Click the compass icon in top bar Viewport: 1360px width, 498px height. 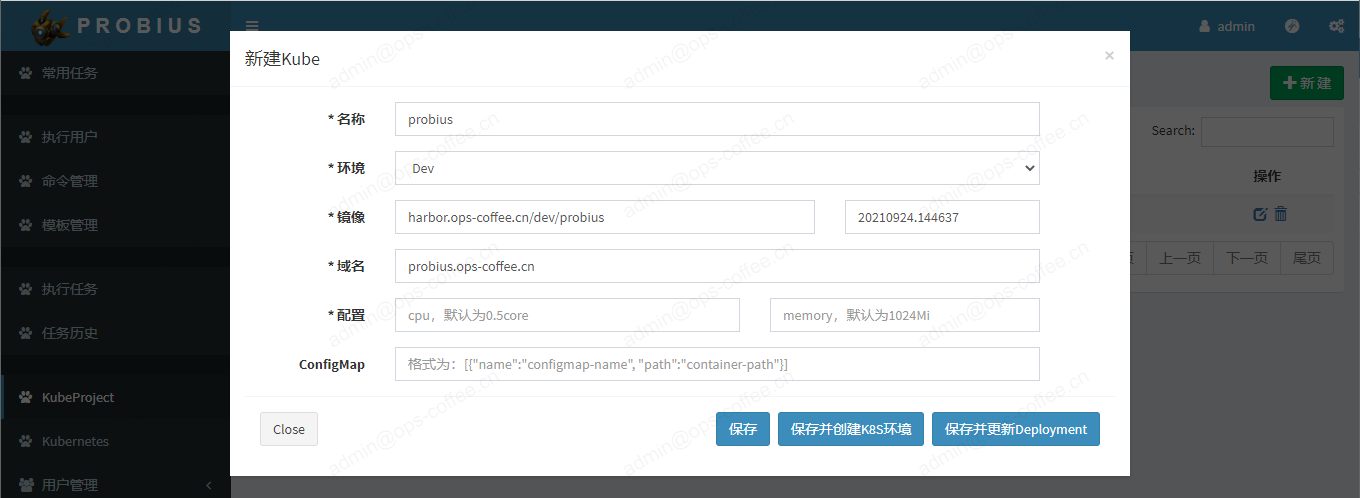tap(1292, 26)
